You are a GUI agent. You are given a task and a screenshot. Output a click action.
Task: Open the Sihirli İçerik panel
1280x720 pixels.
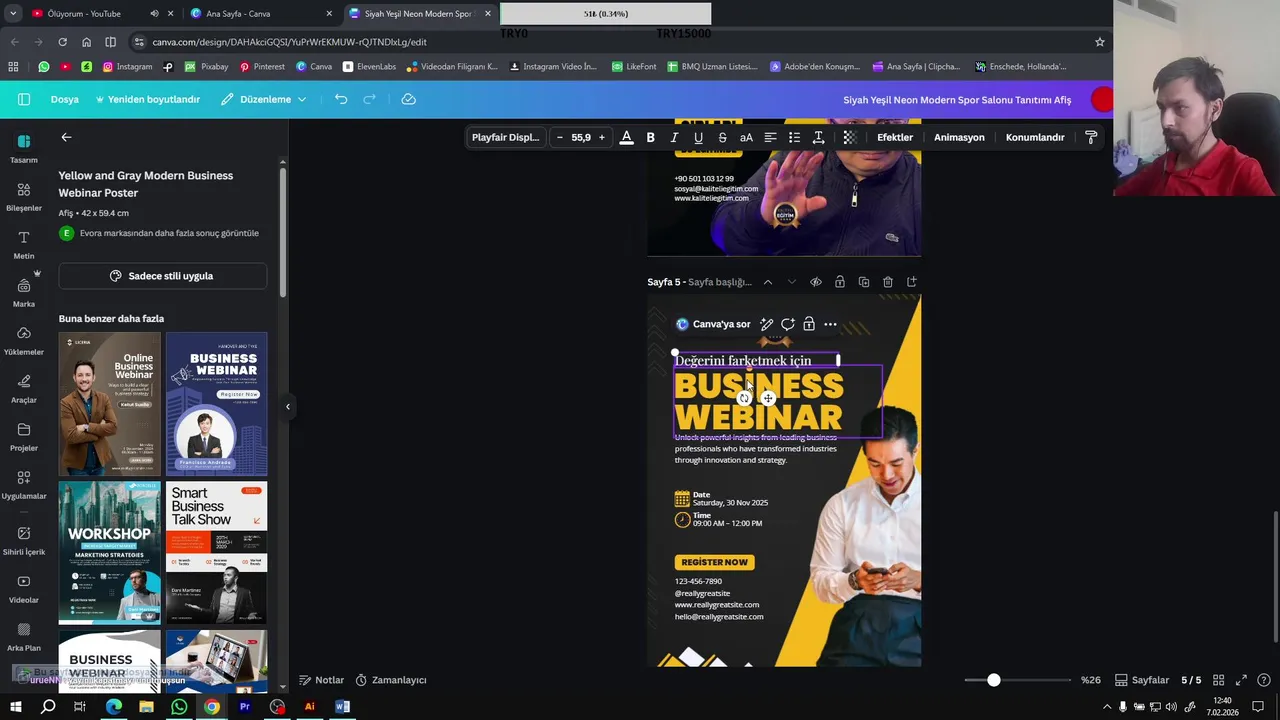tap(24, 540)
